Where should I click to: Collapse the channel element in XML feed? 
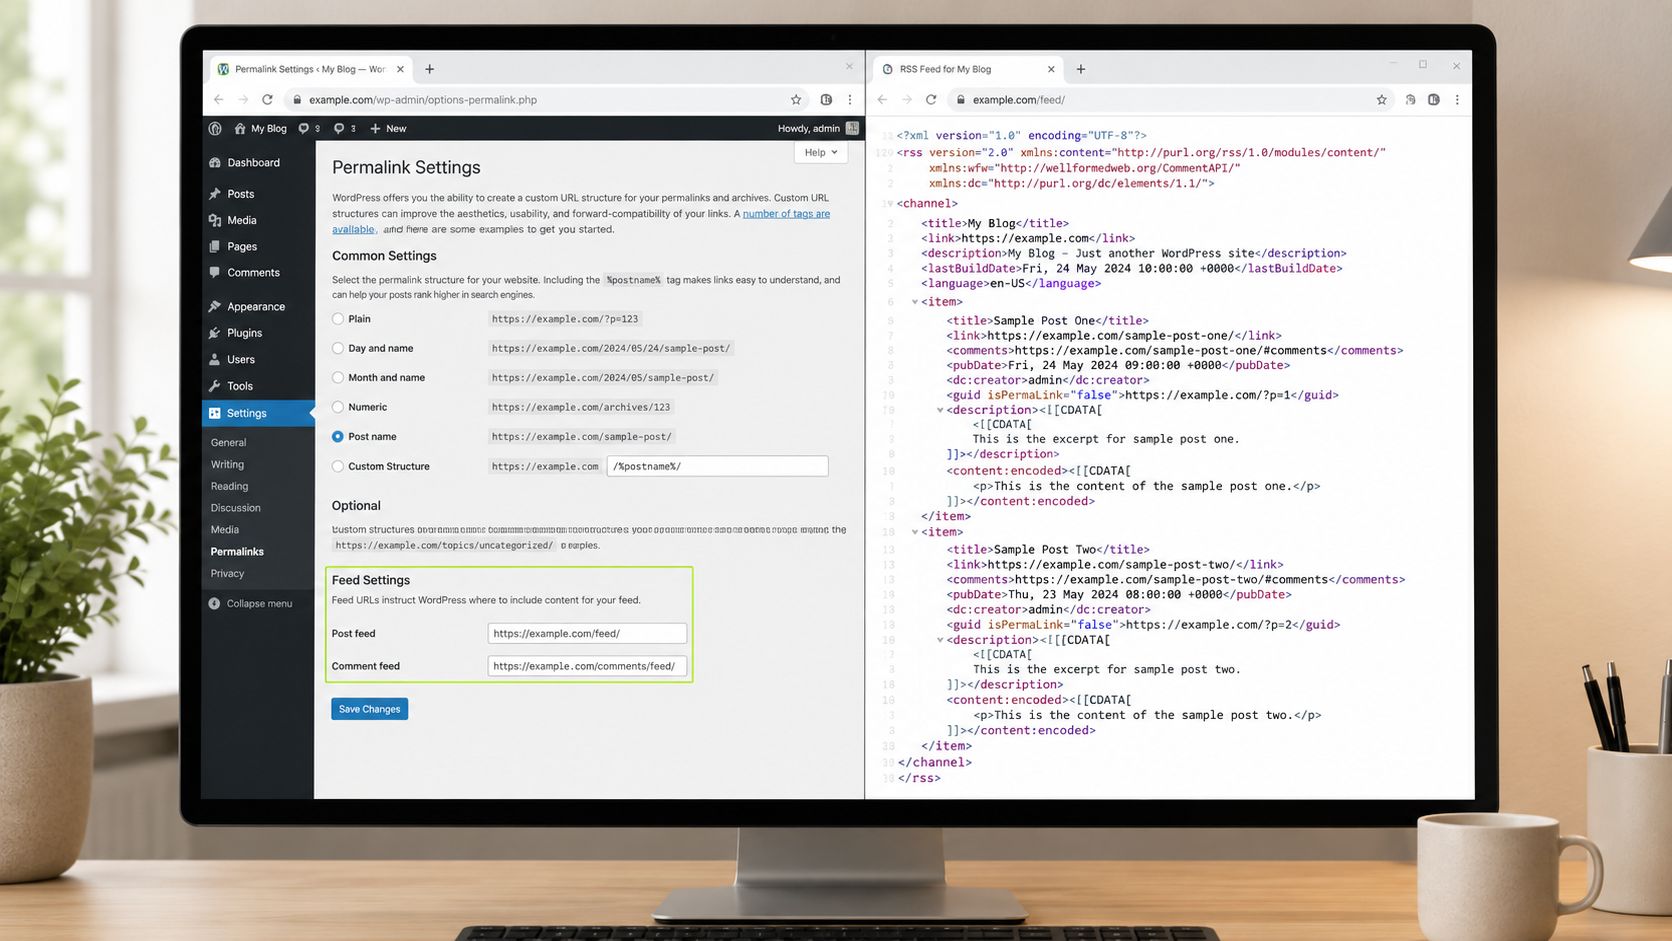click(889, 203)
